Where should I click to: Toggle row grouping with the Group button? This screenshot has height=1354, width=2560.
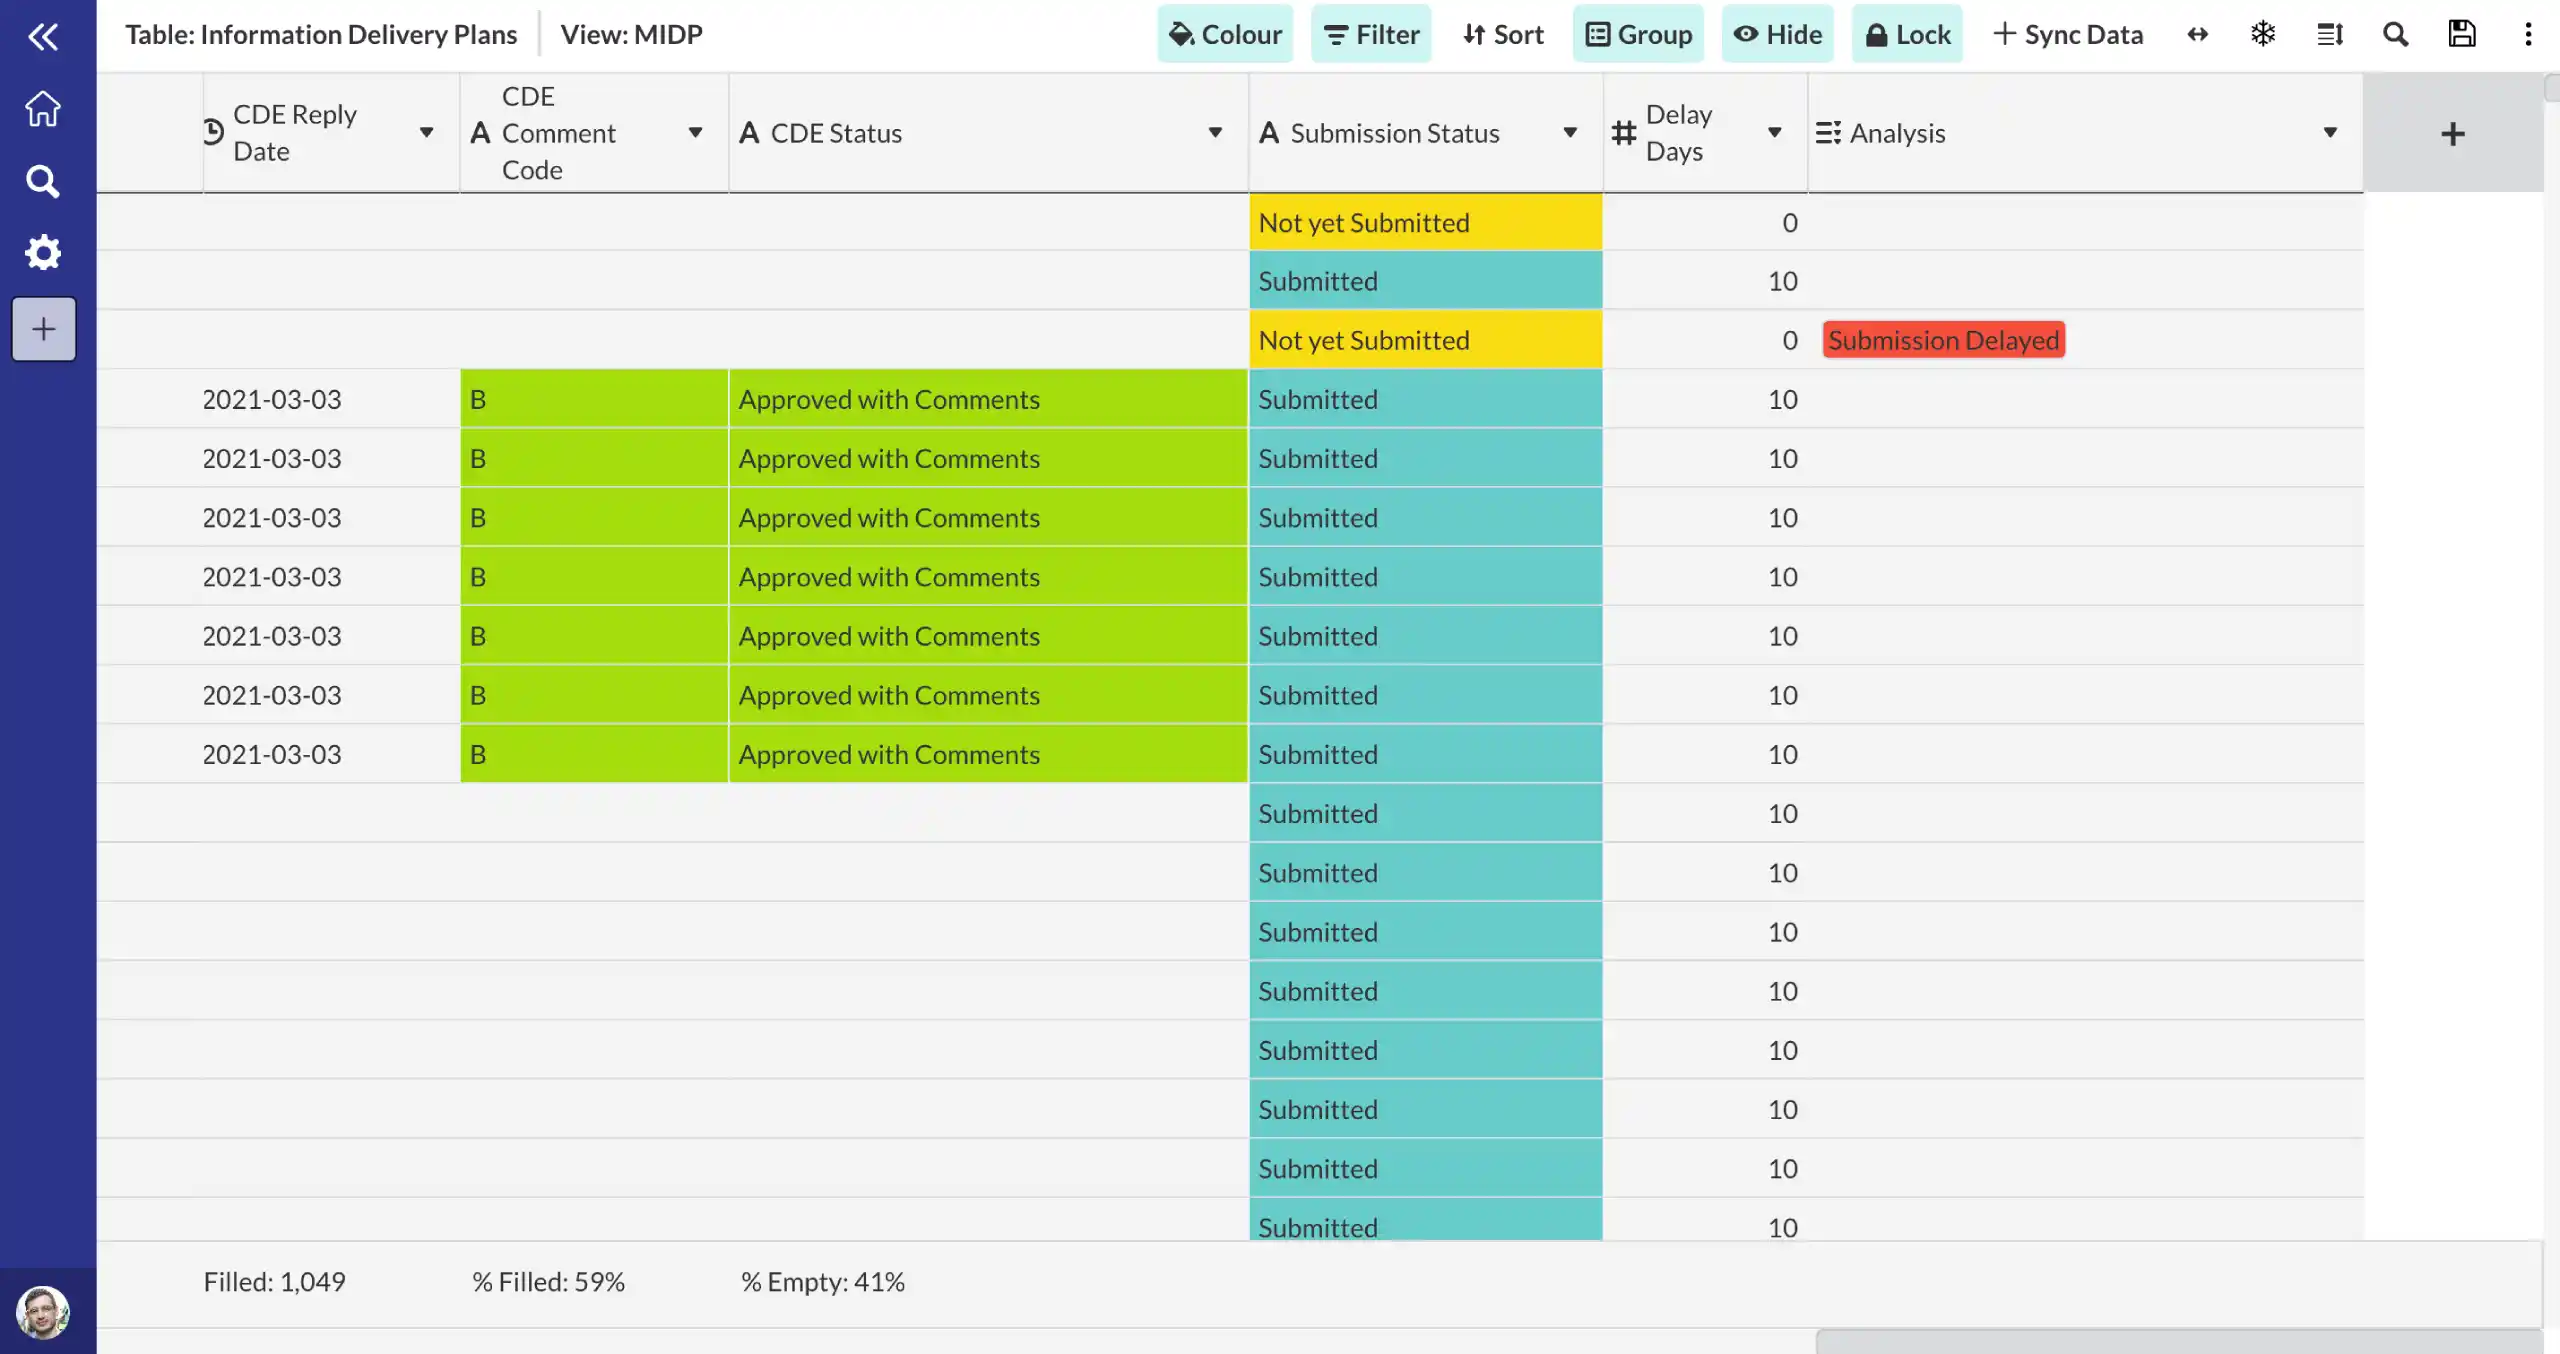[1638, 33]
